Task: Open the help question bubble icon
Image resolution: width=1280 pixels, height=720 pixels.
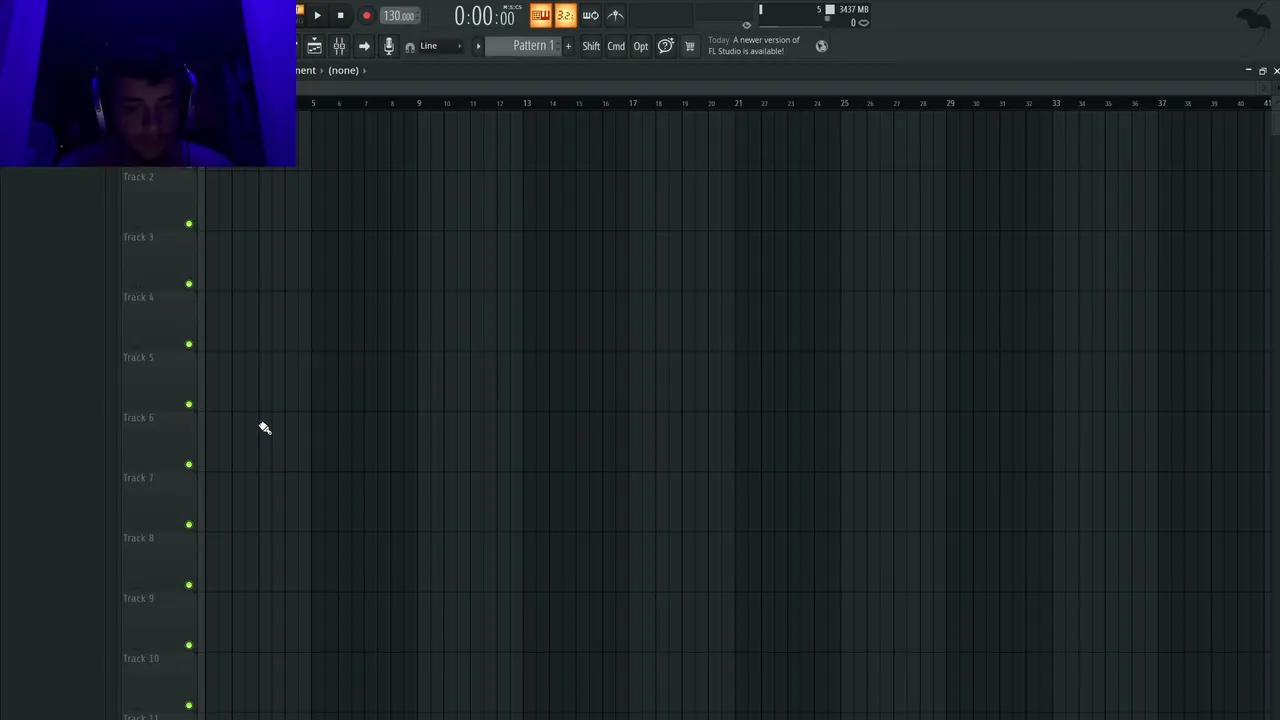Action: [x=665, y=46]
